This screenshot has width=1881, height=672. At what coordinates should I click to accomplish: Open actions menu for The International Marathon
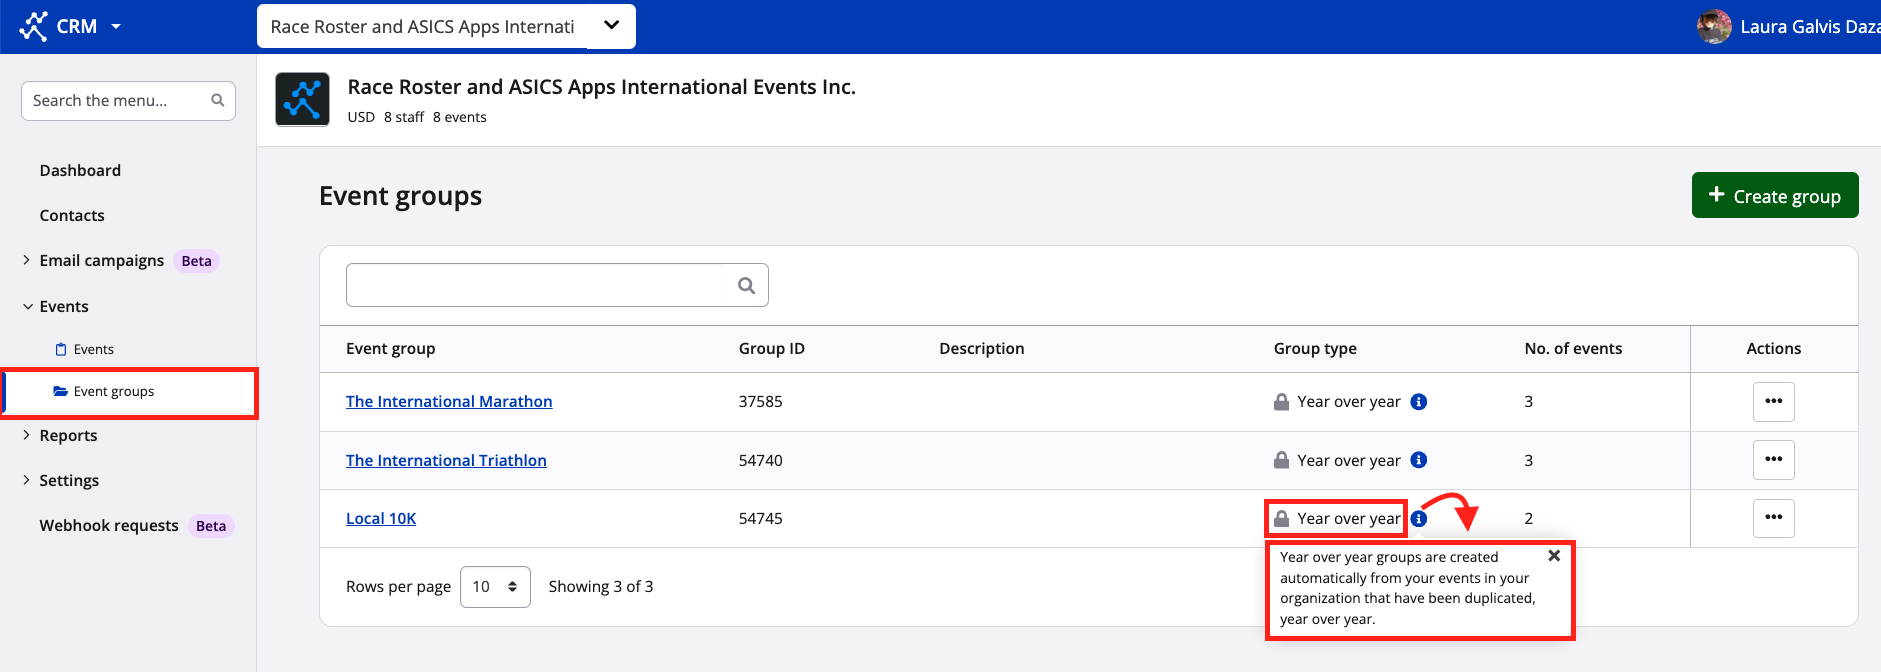tap(1773, 402)
